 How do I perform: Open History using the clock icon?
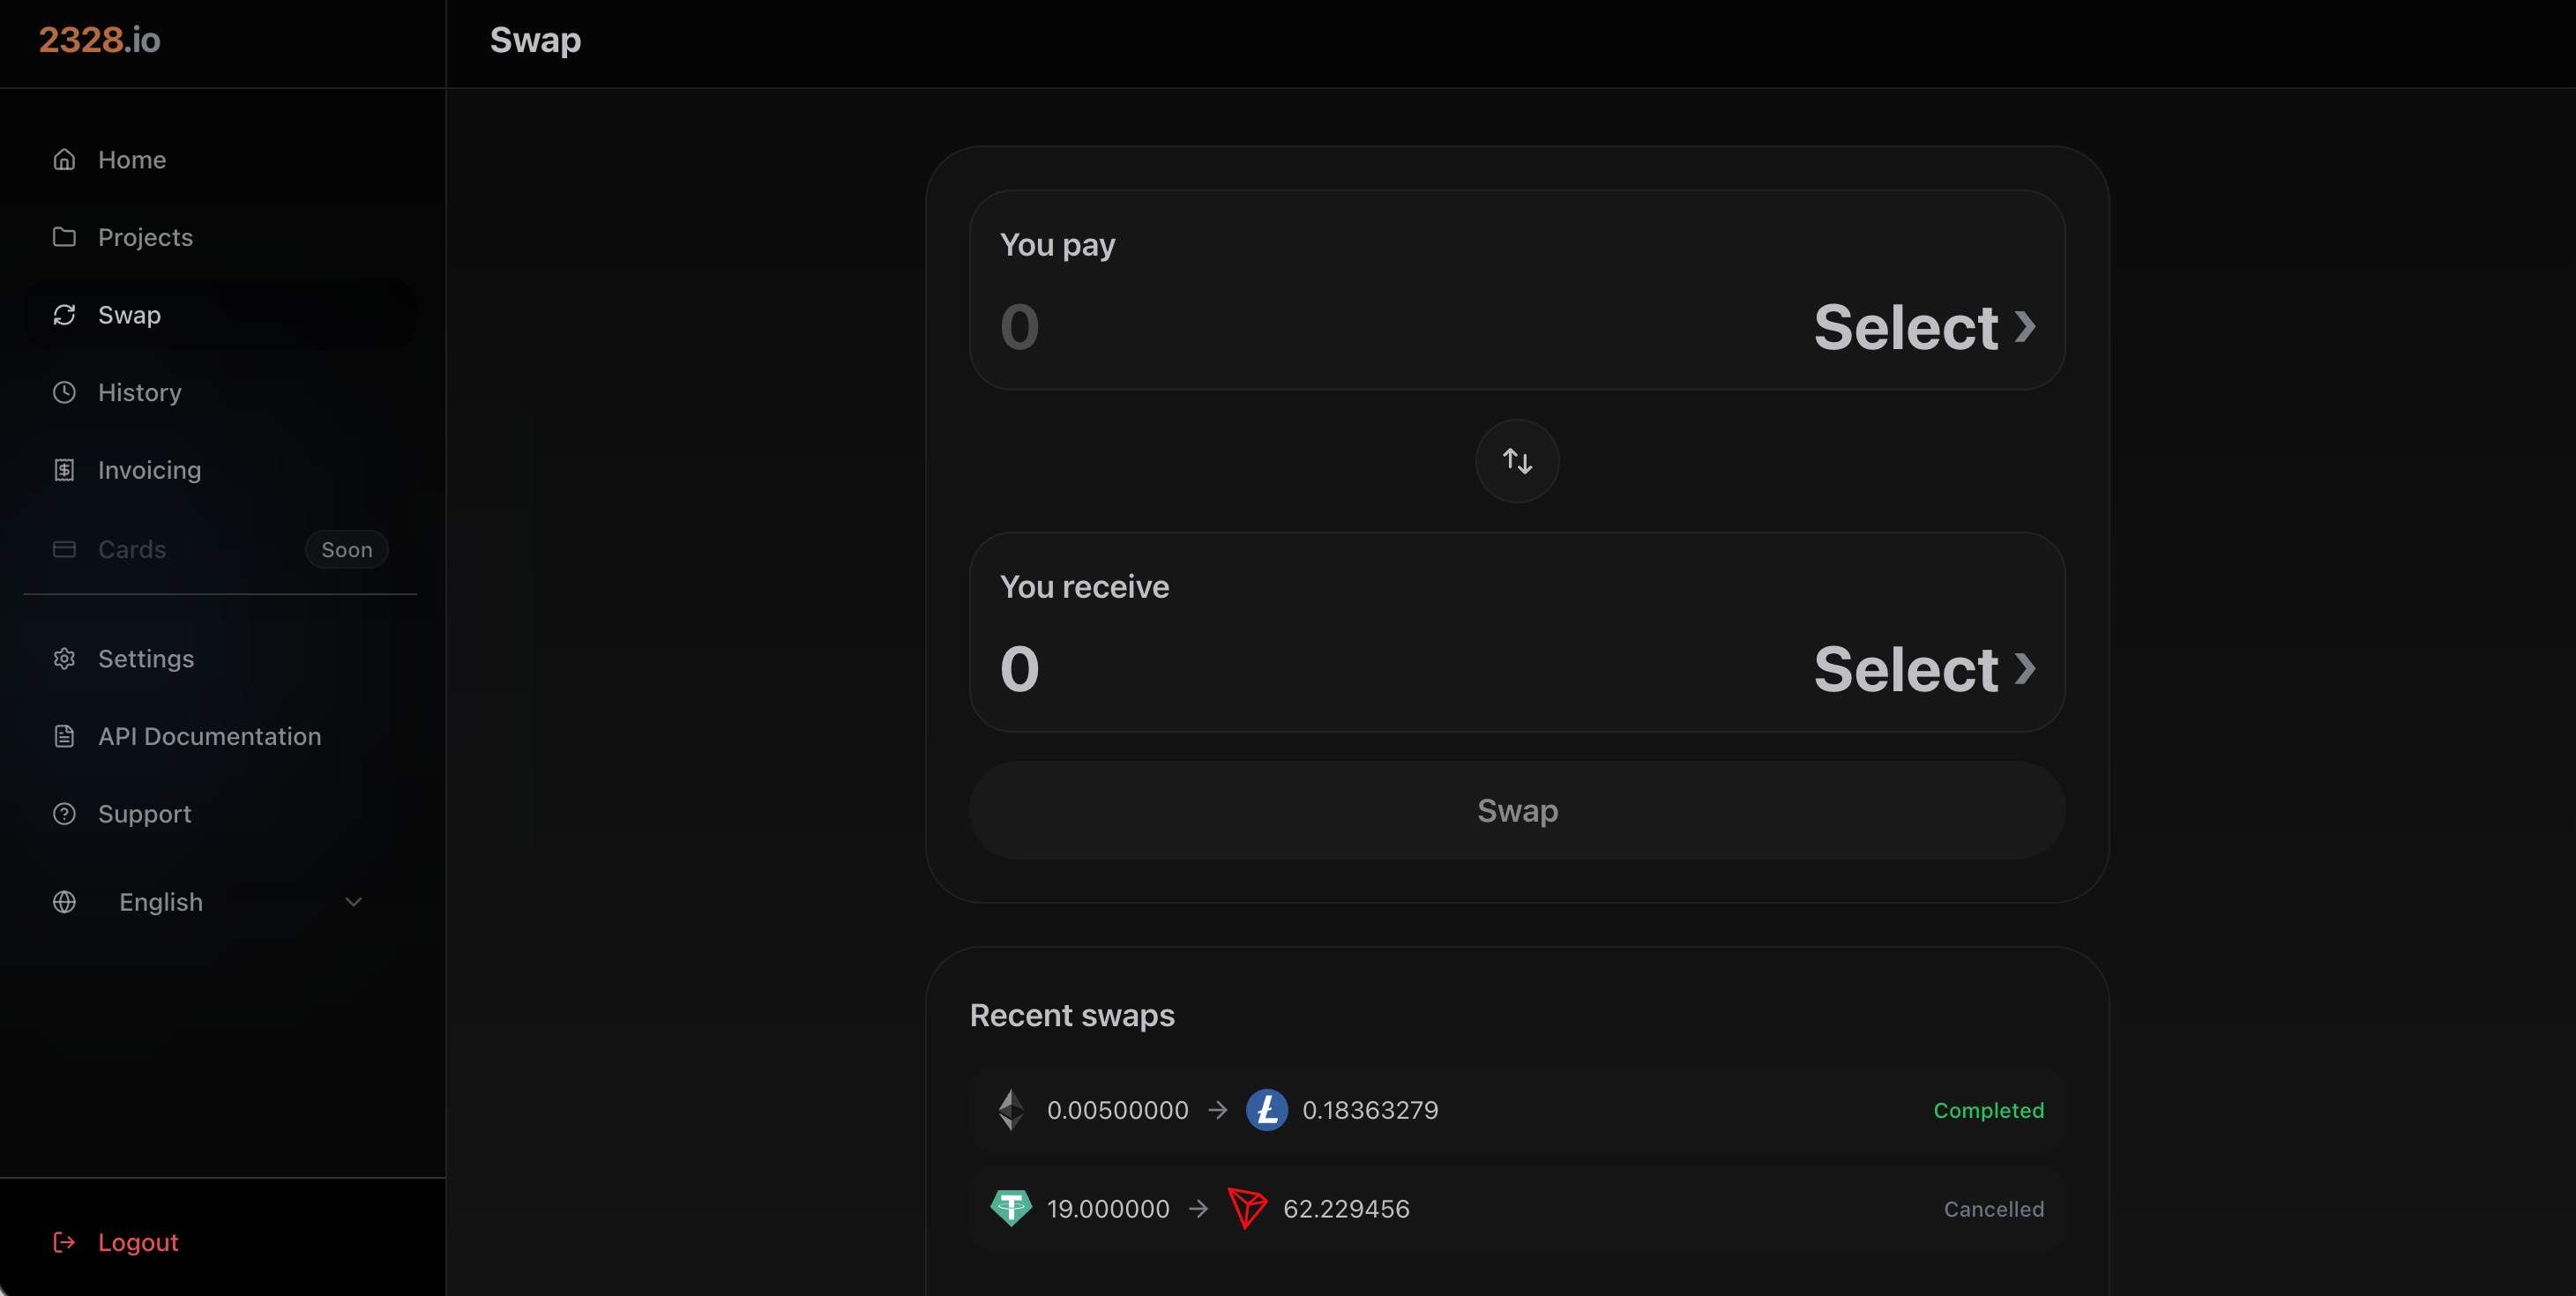[x=64, y=392]
